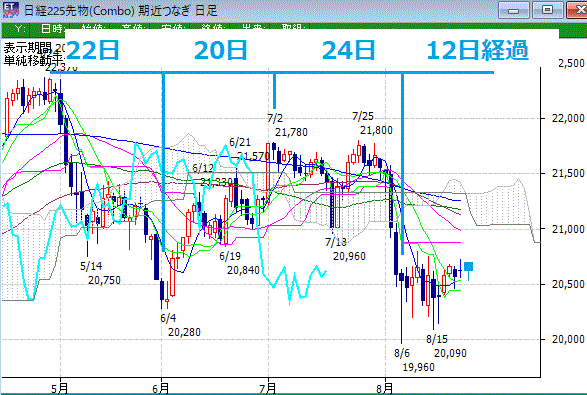
Task: Click the ET application icon in title bar
Action: (10, 9)
